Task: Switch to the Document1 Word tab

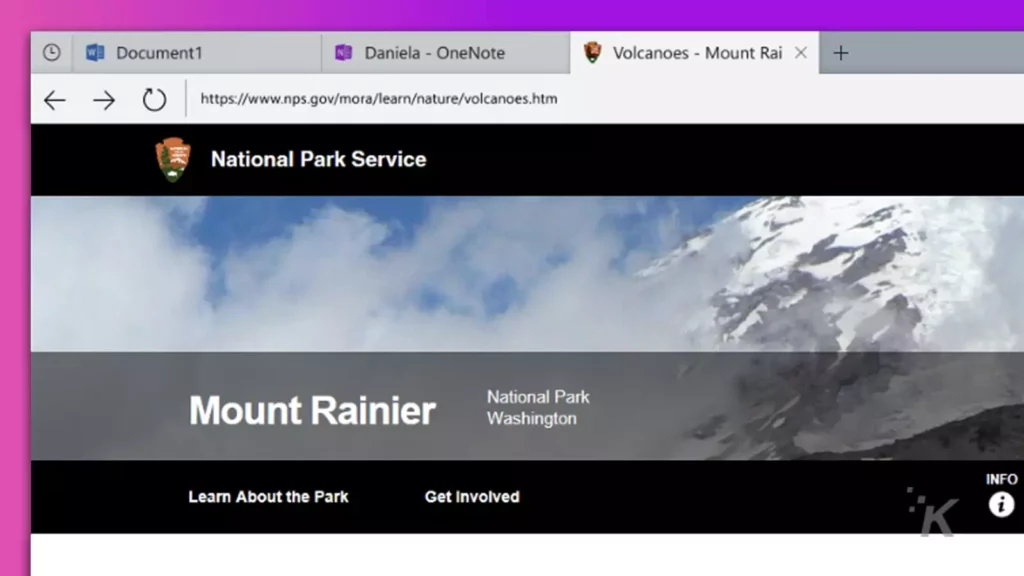Action: tap(197, 53)
